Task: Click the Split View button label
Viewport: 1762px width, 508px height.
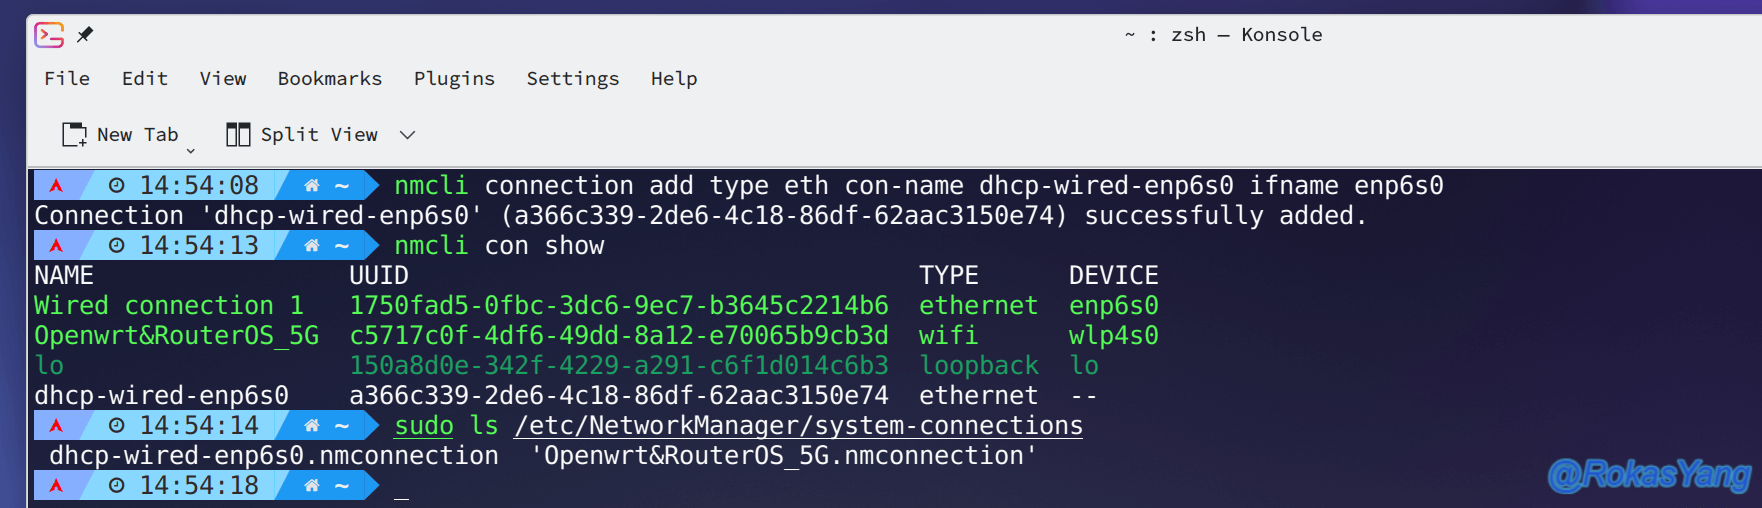Action: pos(319,135)
